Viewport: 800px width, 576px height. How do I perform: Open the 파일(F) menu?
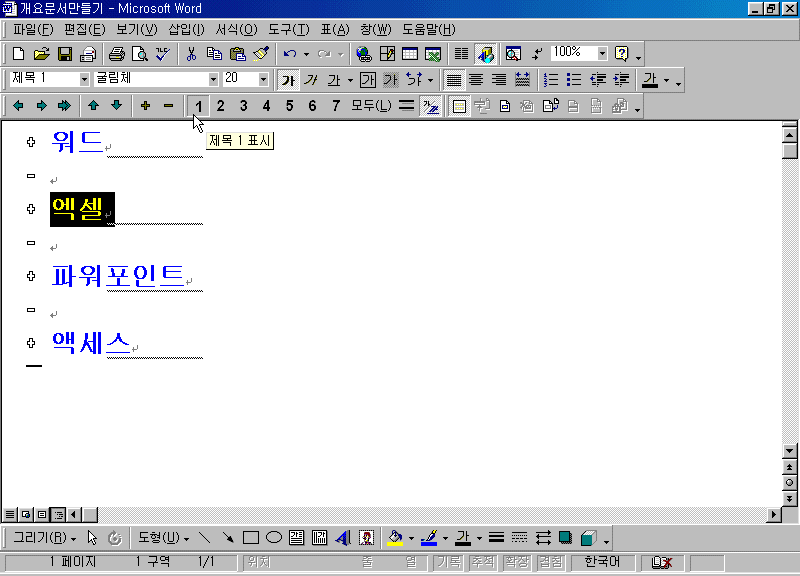pos(33,30)
